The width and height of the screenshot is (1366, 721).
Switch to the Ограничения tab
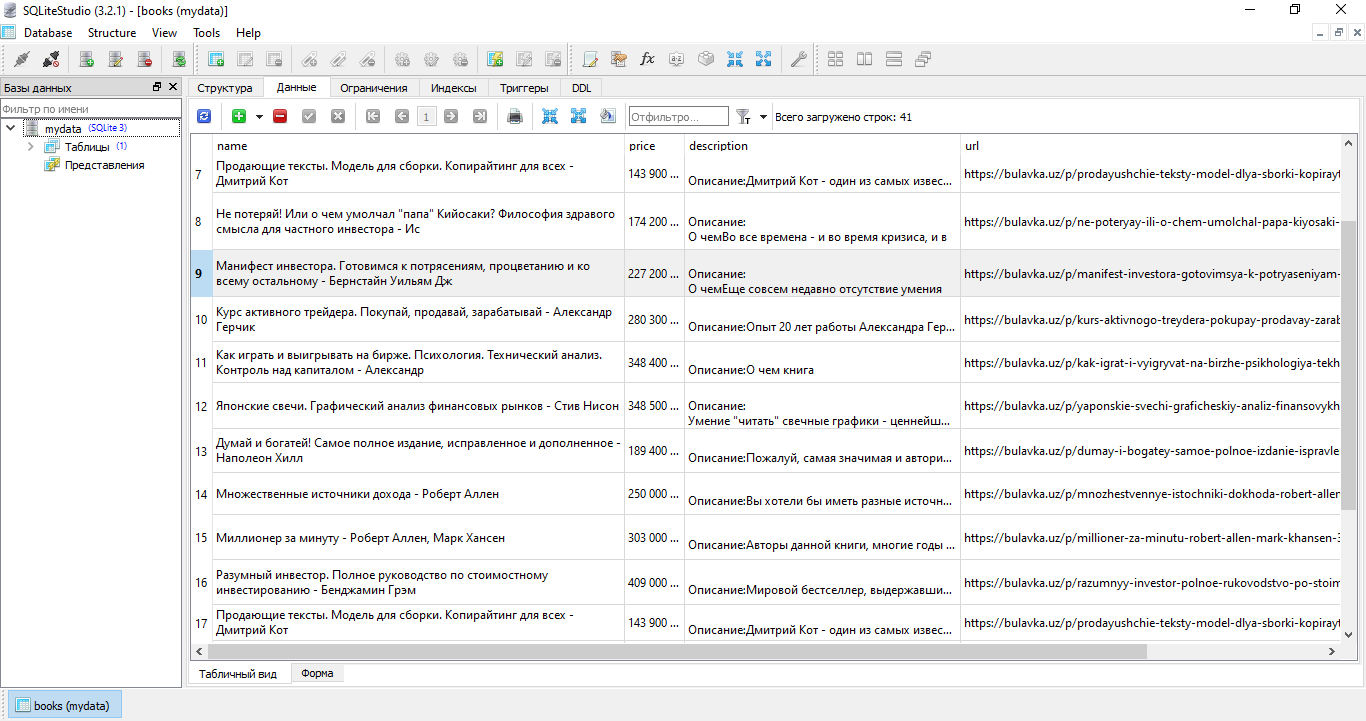coord(374,88)
